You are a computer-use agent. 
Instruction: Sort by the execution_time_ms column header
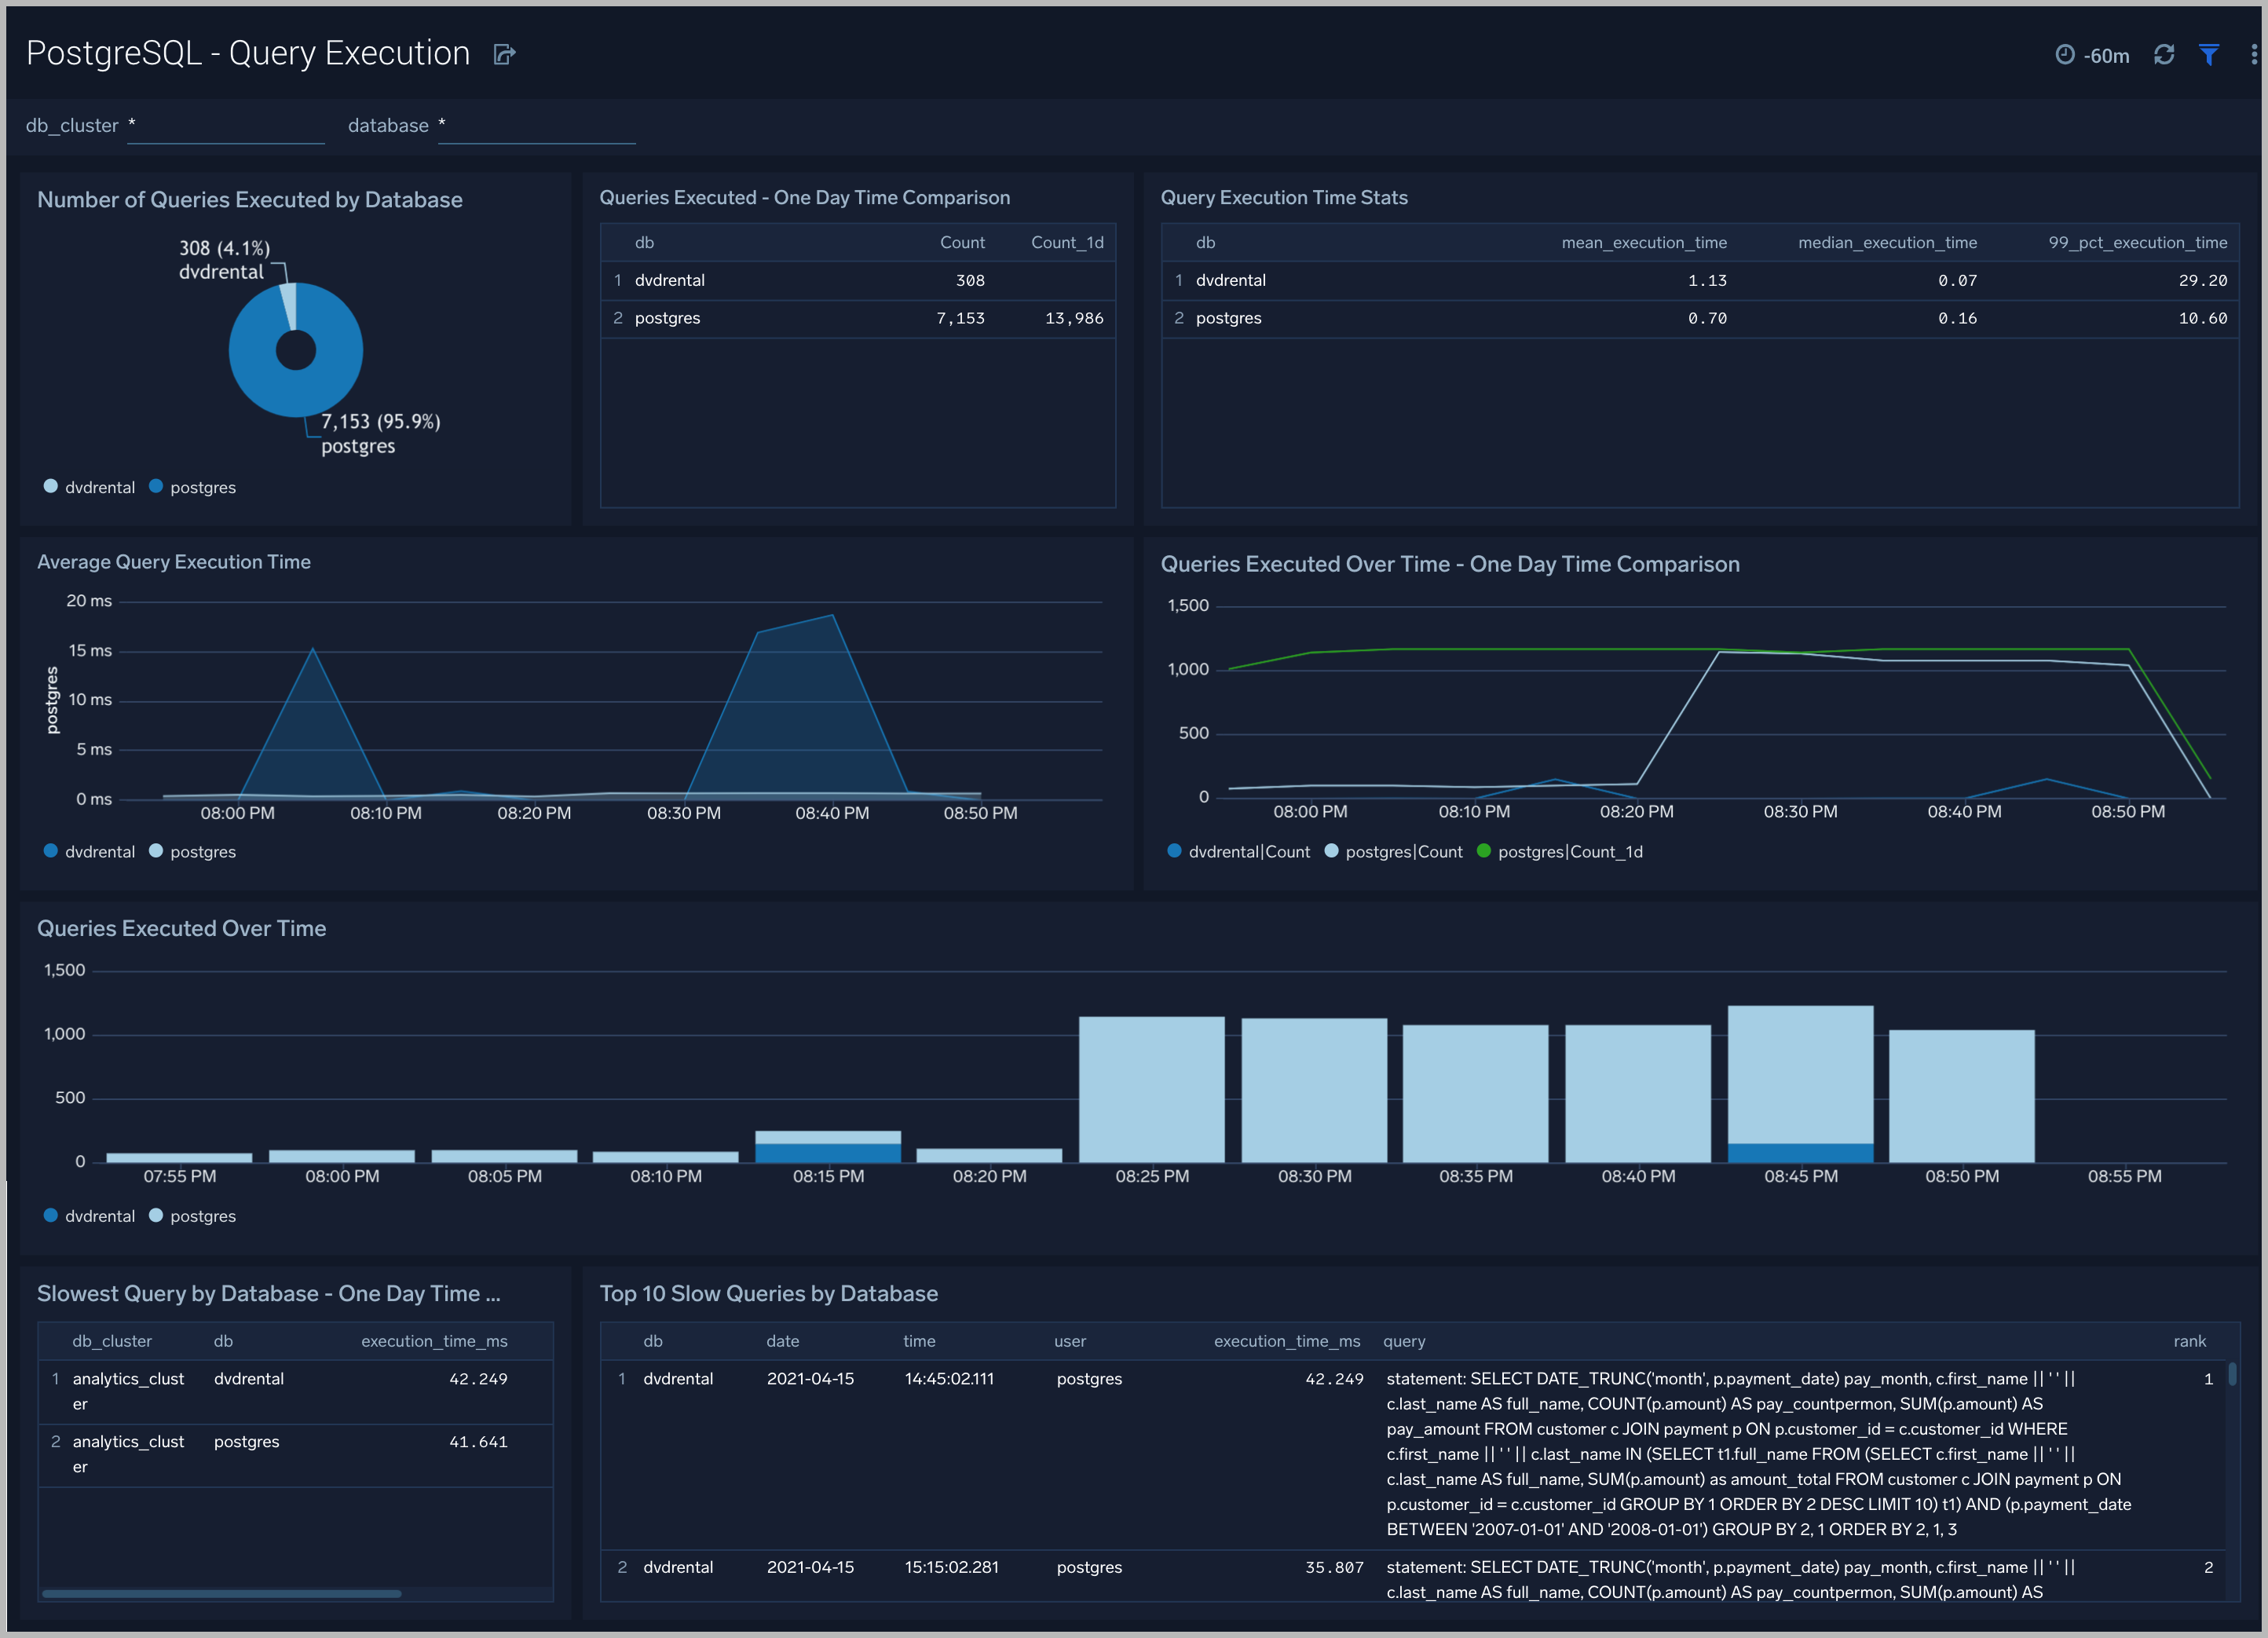1287,1341
